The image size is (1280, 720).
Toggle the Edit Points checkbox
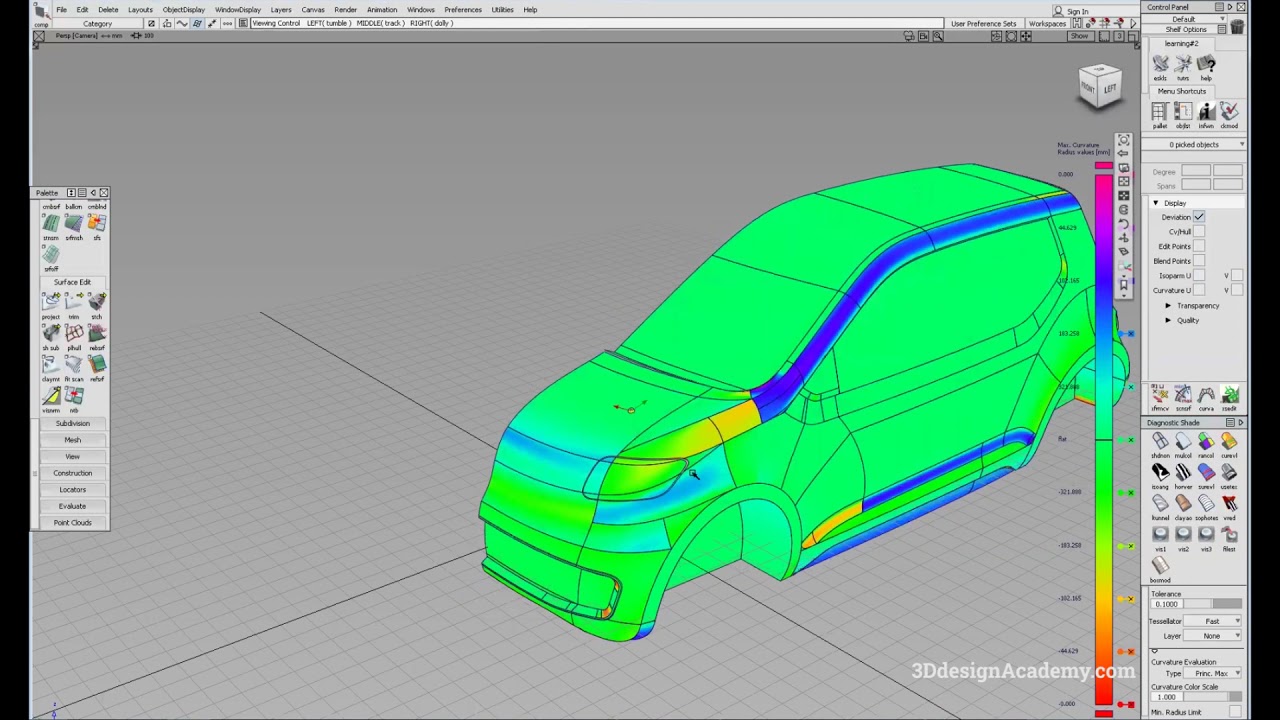pos(1198,246)
